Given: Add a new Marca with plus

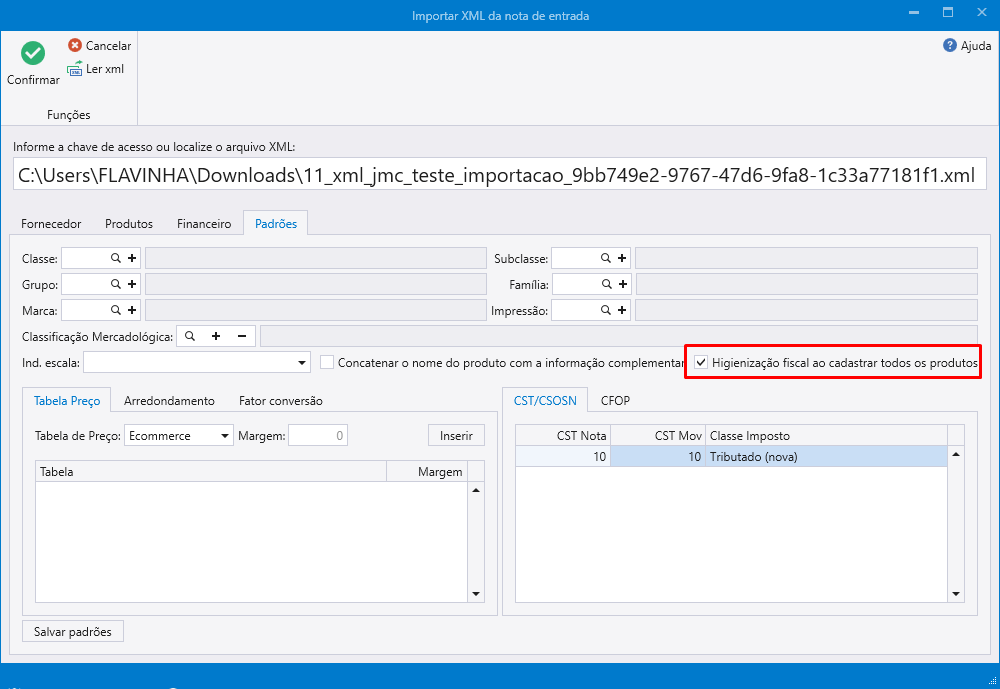Looking at the screenshot, I should (x=132, y=310).
